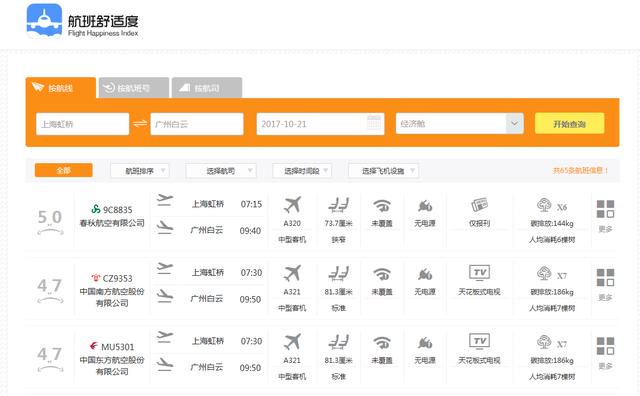Click takeoff icon in 9C8835 row
This screenshot has width=640, height=396.
165,200
